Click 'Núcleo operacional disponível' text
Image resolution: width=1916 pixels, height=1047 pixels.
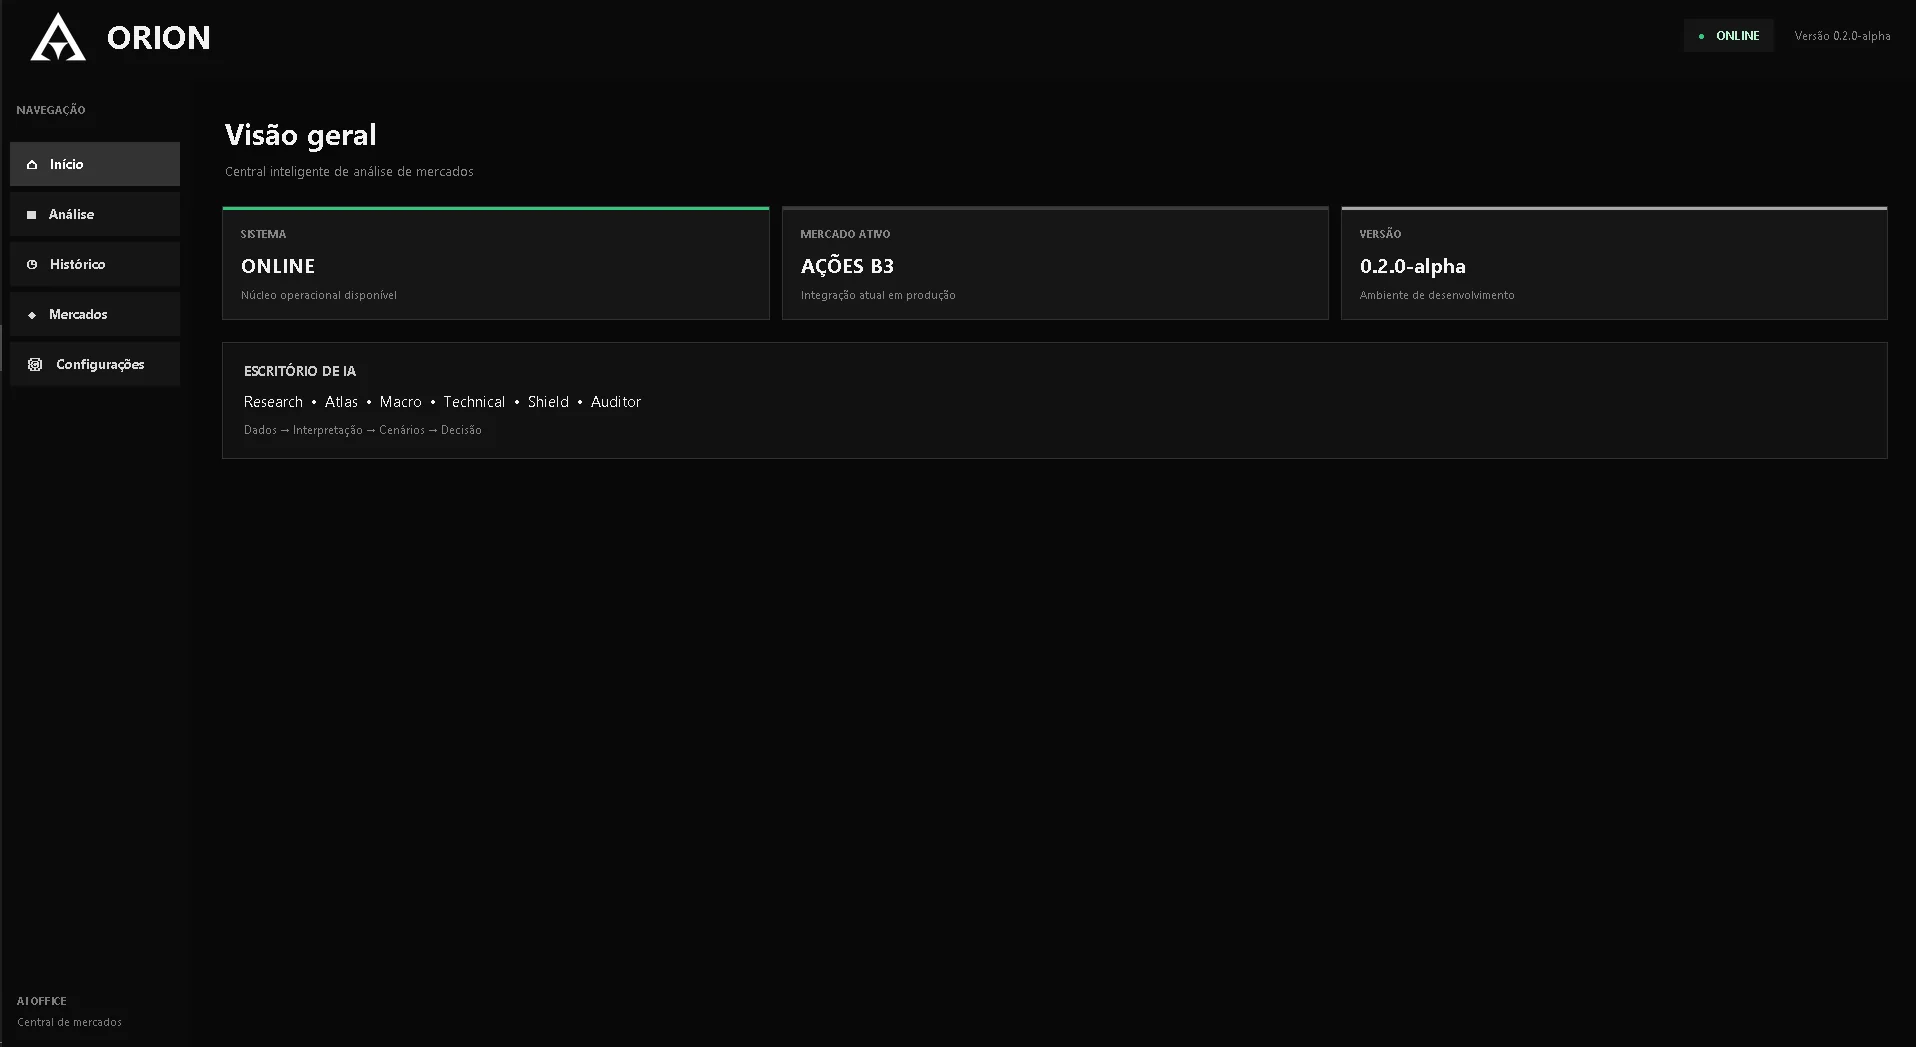coord(319,295)
